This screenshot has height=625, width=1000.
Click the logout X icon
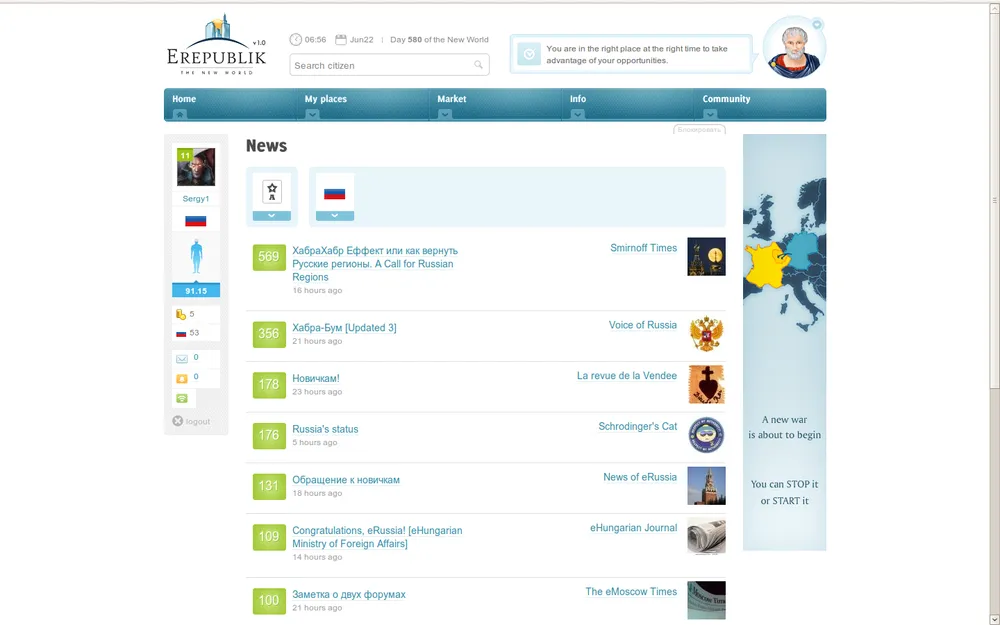(x=177, y=421)
